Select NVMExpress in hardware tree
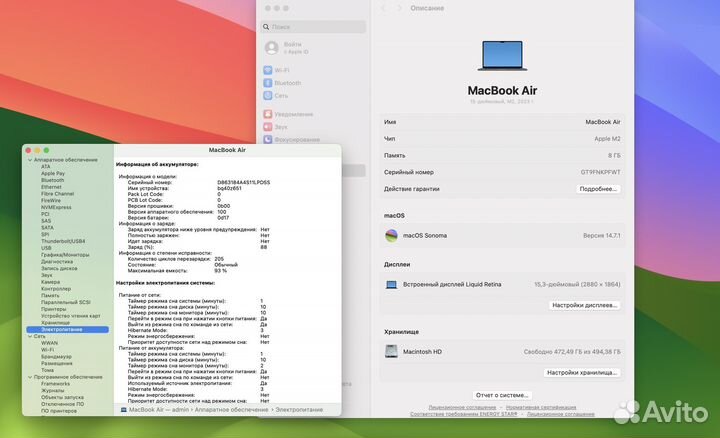 [56, 208]
